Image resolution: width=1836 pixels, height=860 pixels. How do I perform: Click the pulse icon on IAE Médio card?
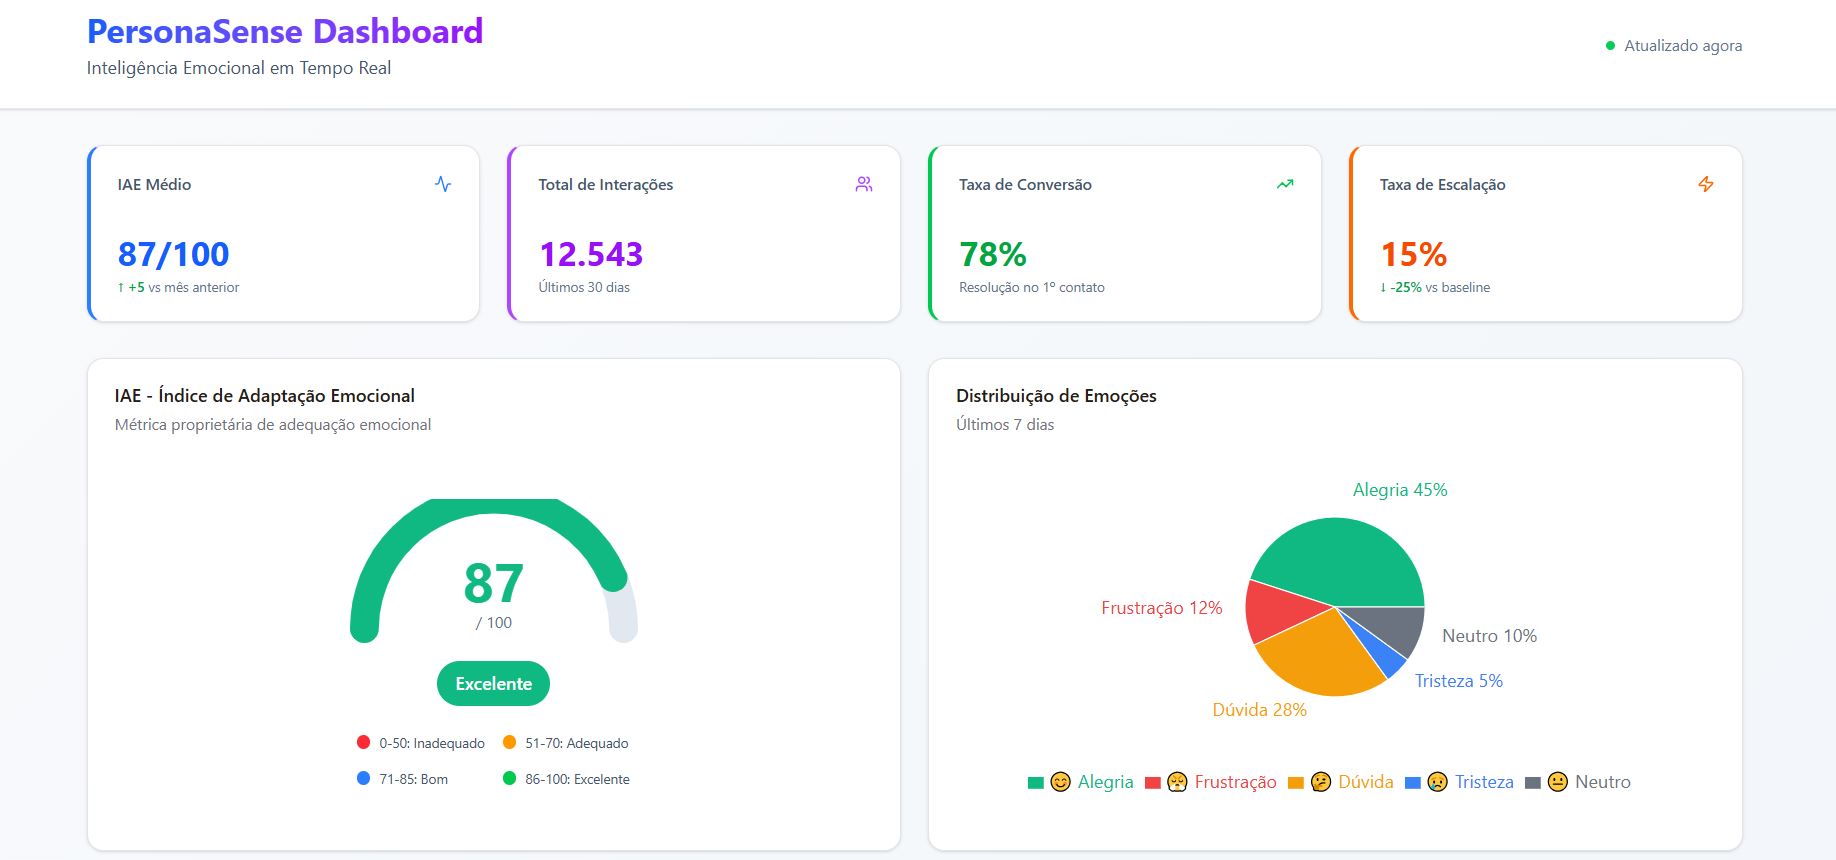coord(443,184)
